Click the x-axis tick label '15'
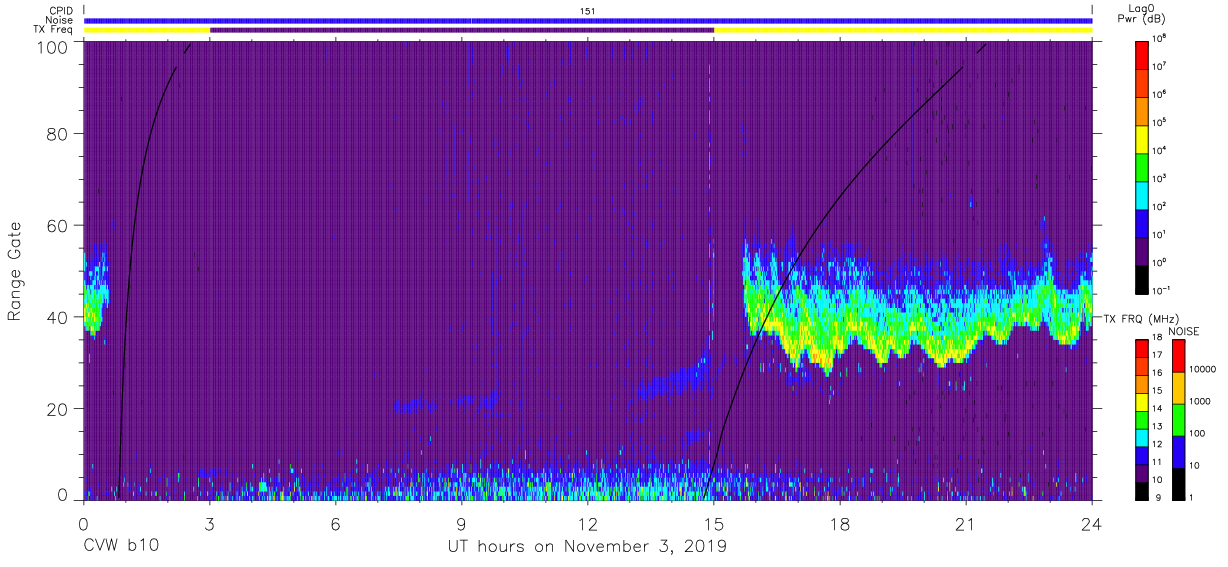Image resolution: width=1228 pixels, height=567 pixels. tap(714, 523)
